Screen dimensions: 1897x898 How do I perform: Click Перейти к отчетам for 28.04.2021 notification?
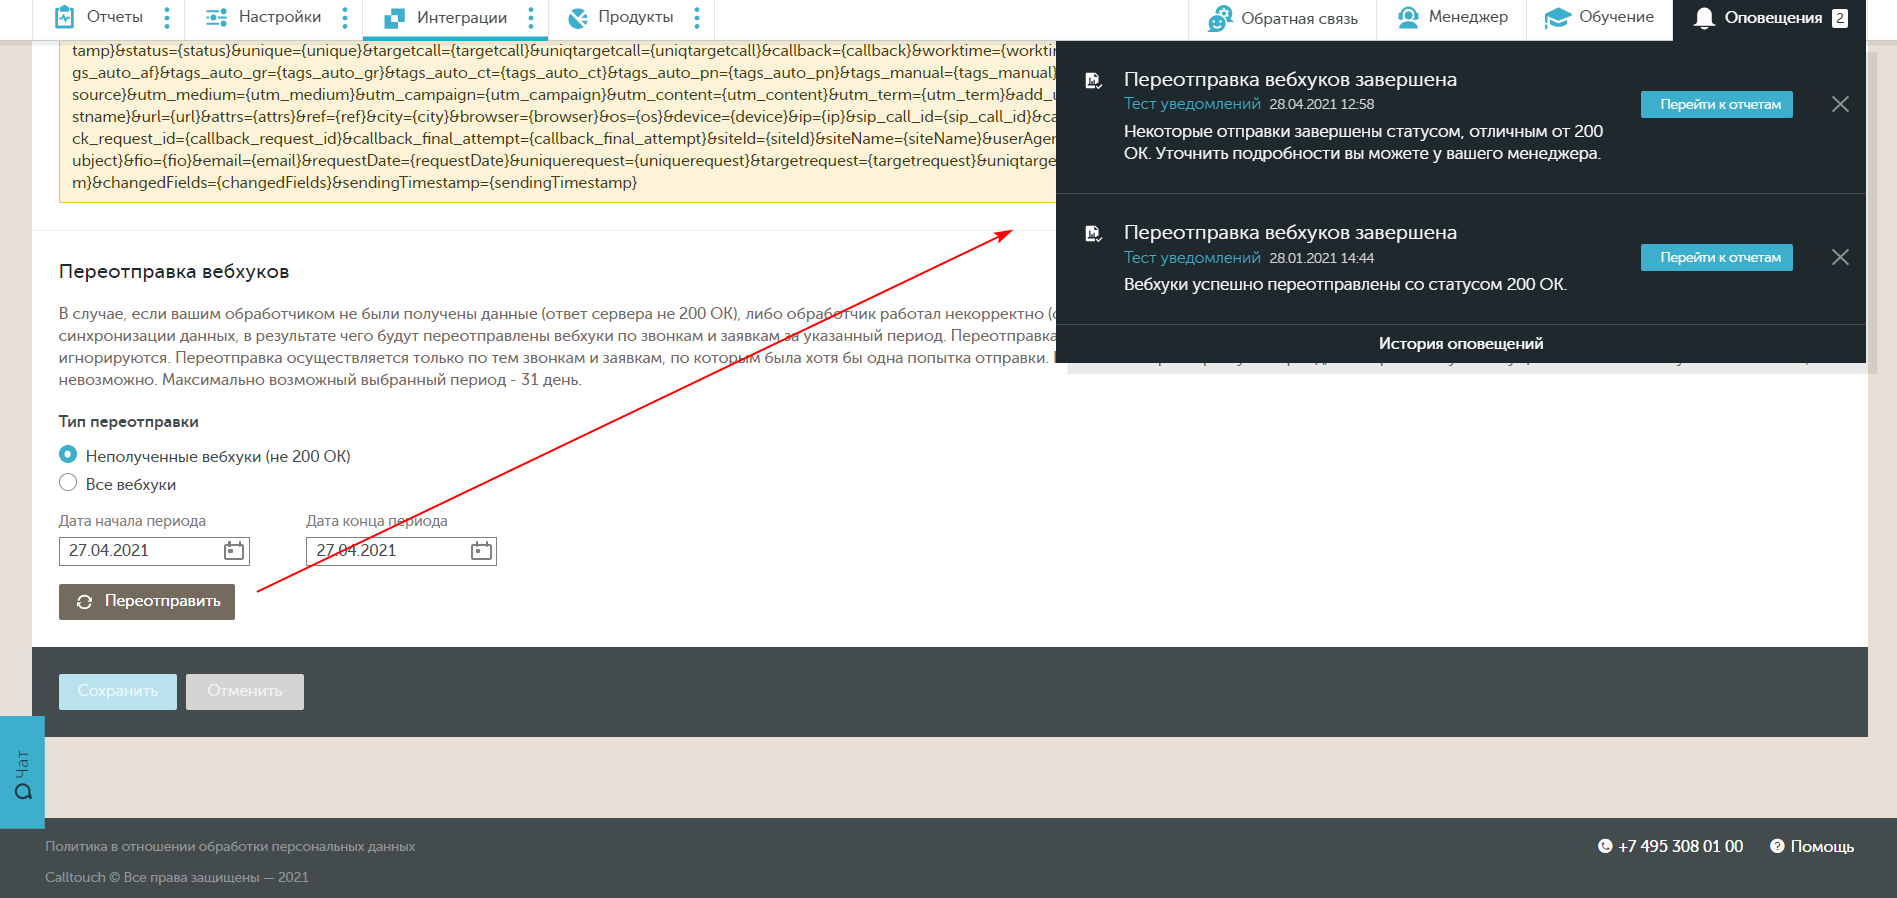[x=1717, y=104]
